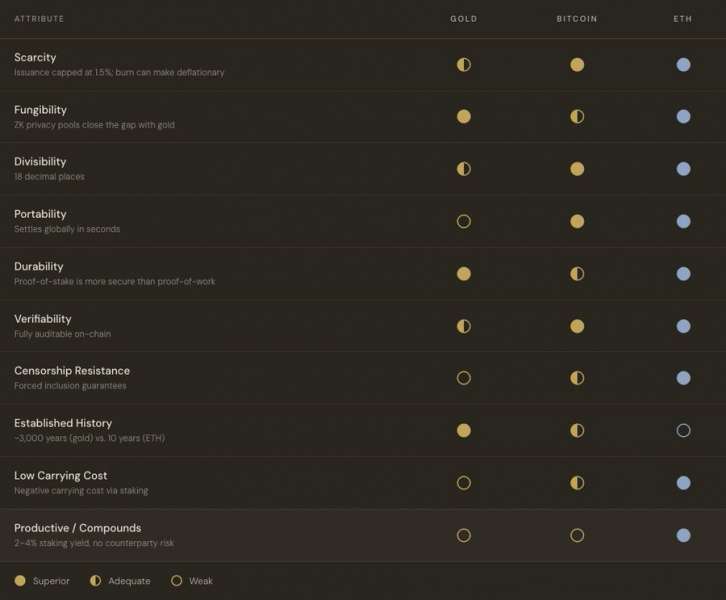Click Bitcoin's half-filled Durability indicator
Screen dimensions: 726x600
pos(577,274)
